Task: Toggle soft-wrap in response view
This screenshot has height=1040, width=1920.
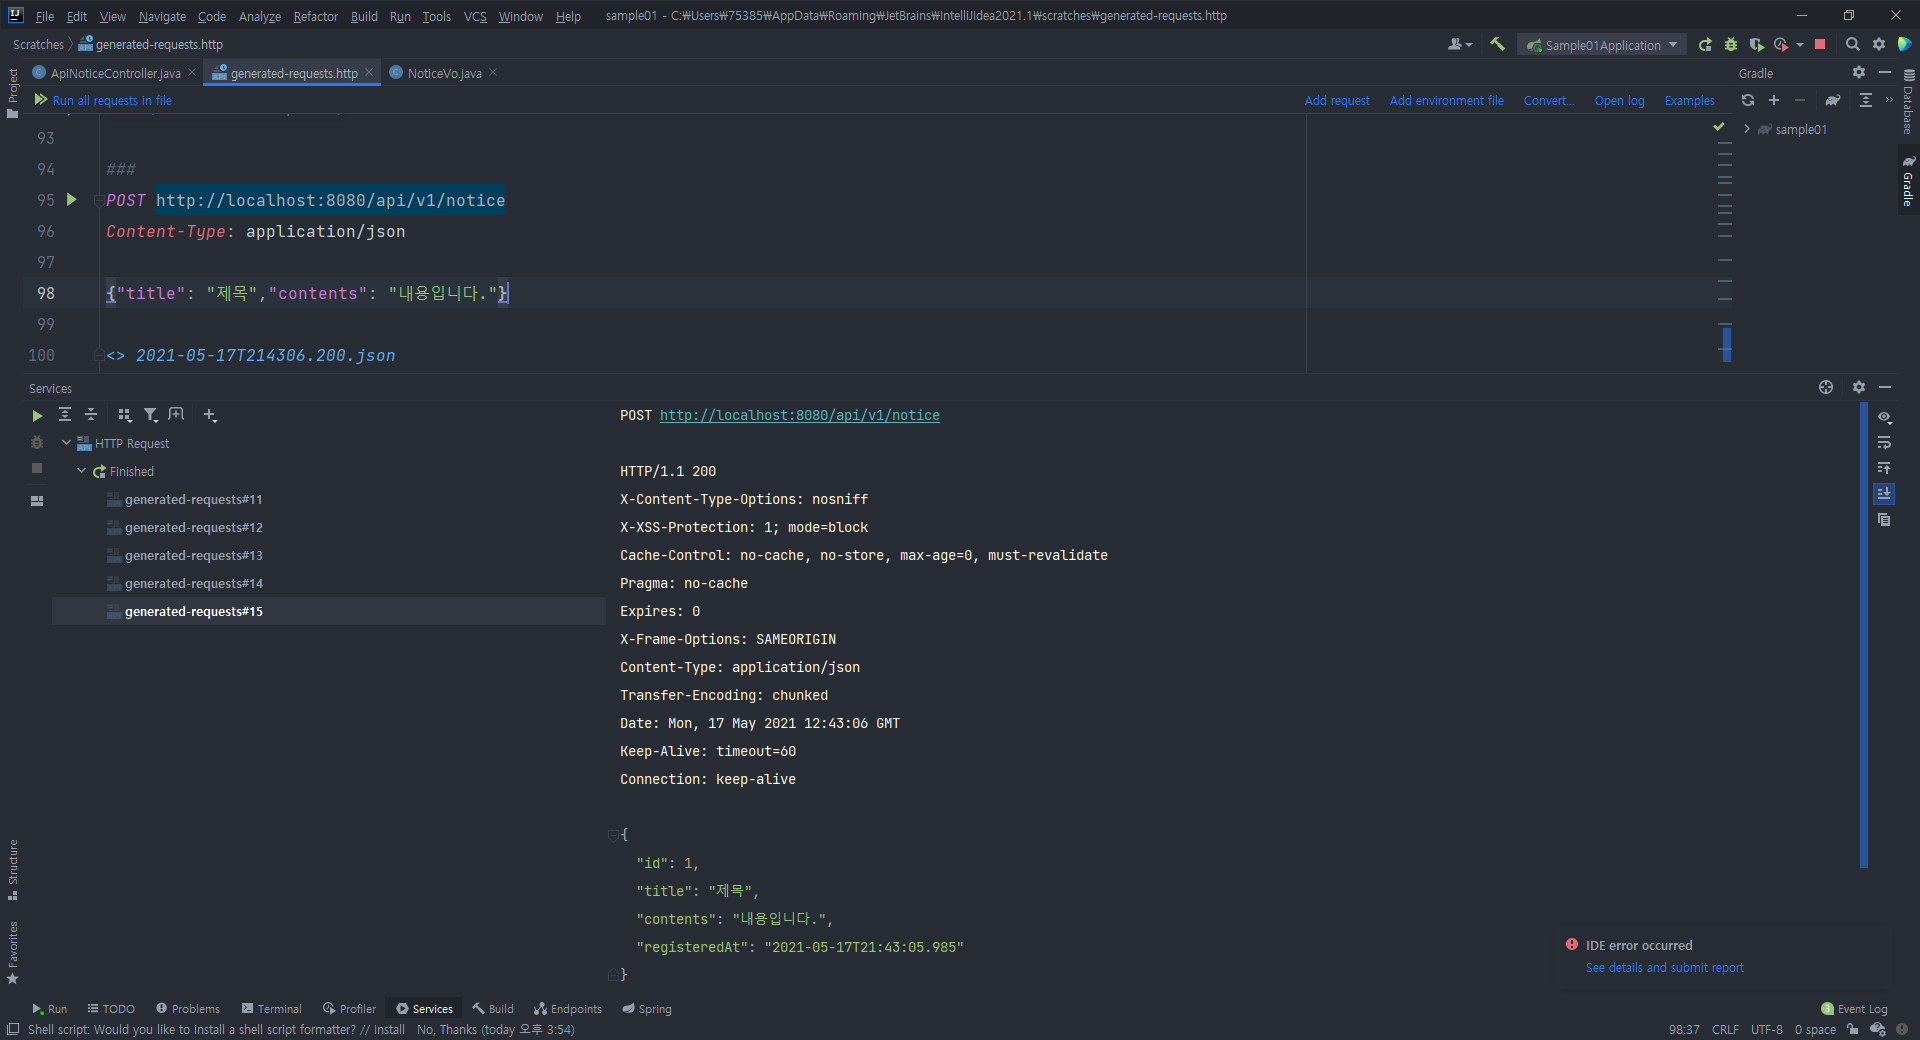Action: (x=1884, y=443)
